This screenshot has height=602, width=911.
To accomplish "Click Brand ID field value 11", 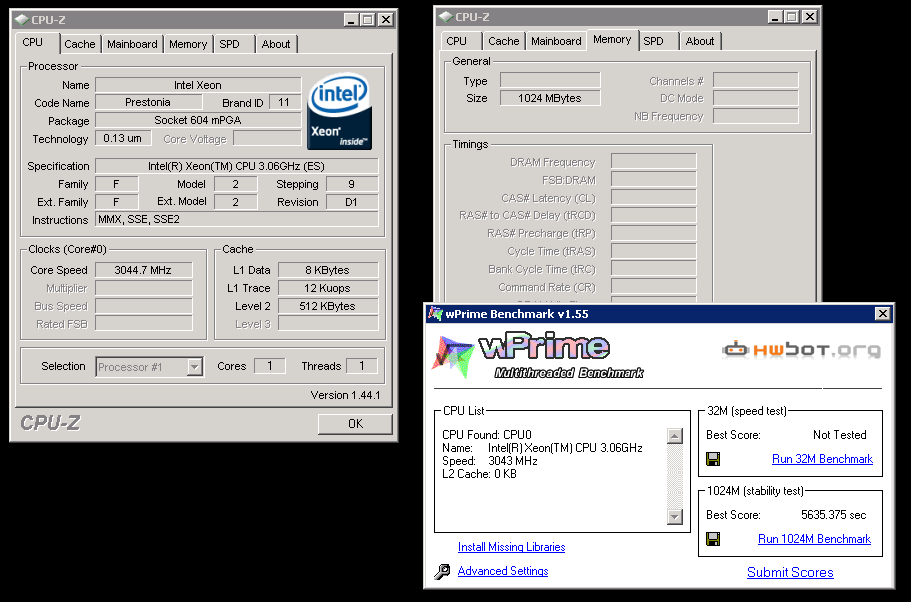I will (x=285, y=102).
